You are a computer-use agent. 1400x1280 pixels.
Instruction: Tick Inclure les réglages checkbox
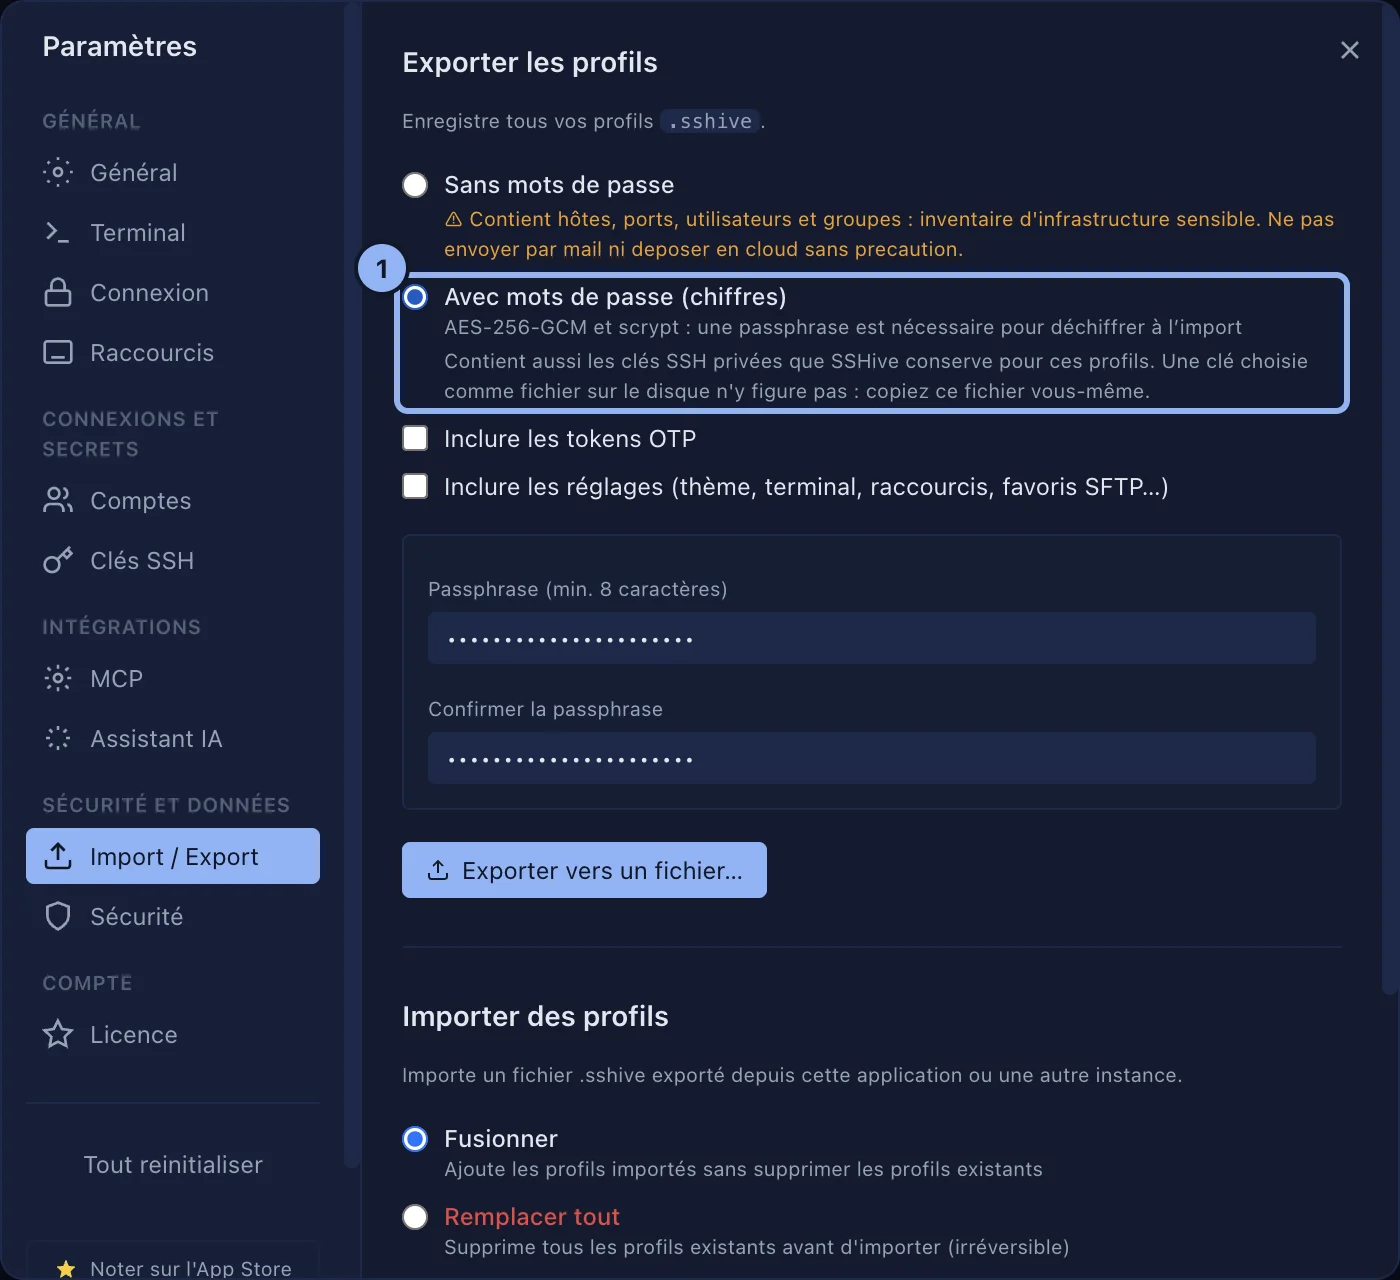415,486
